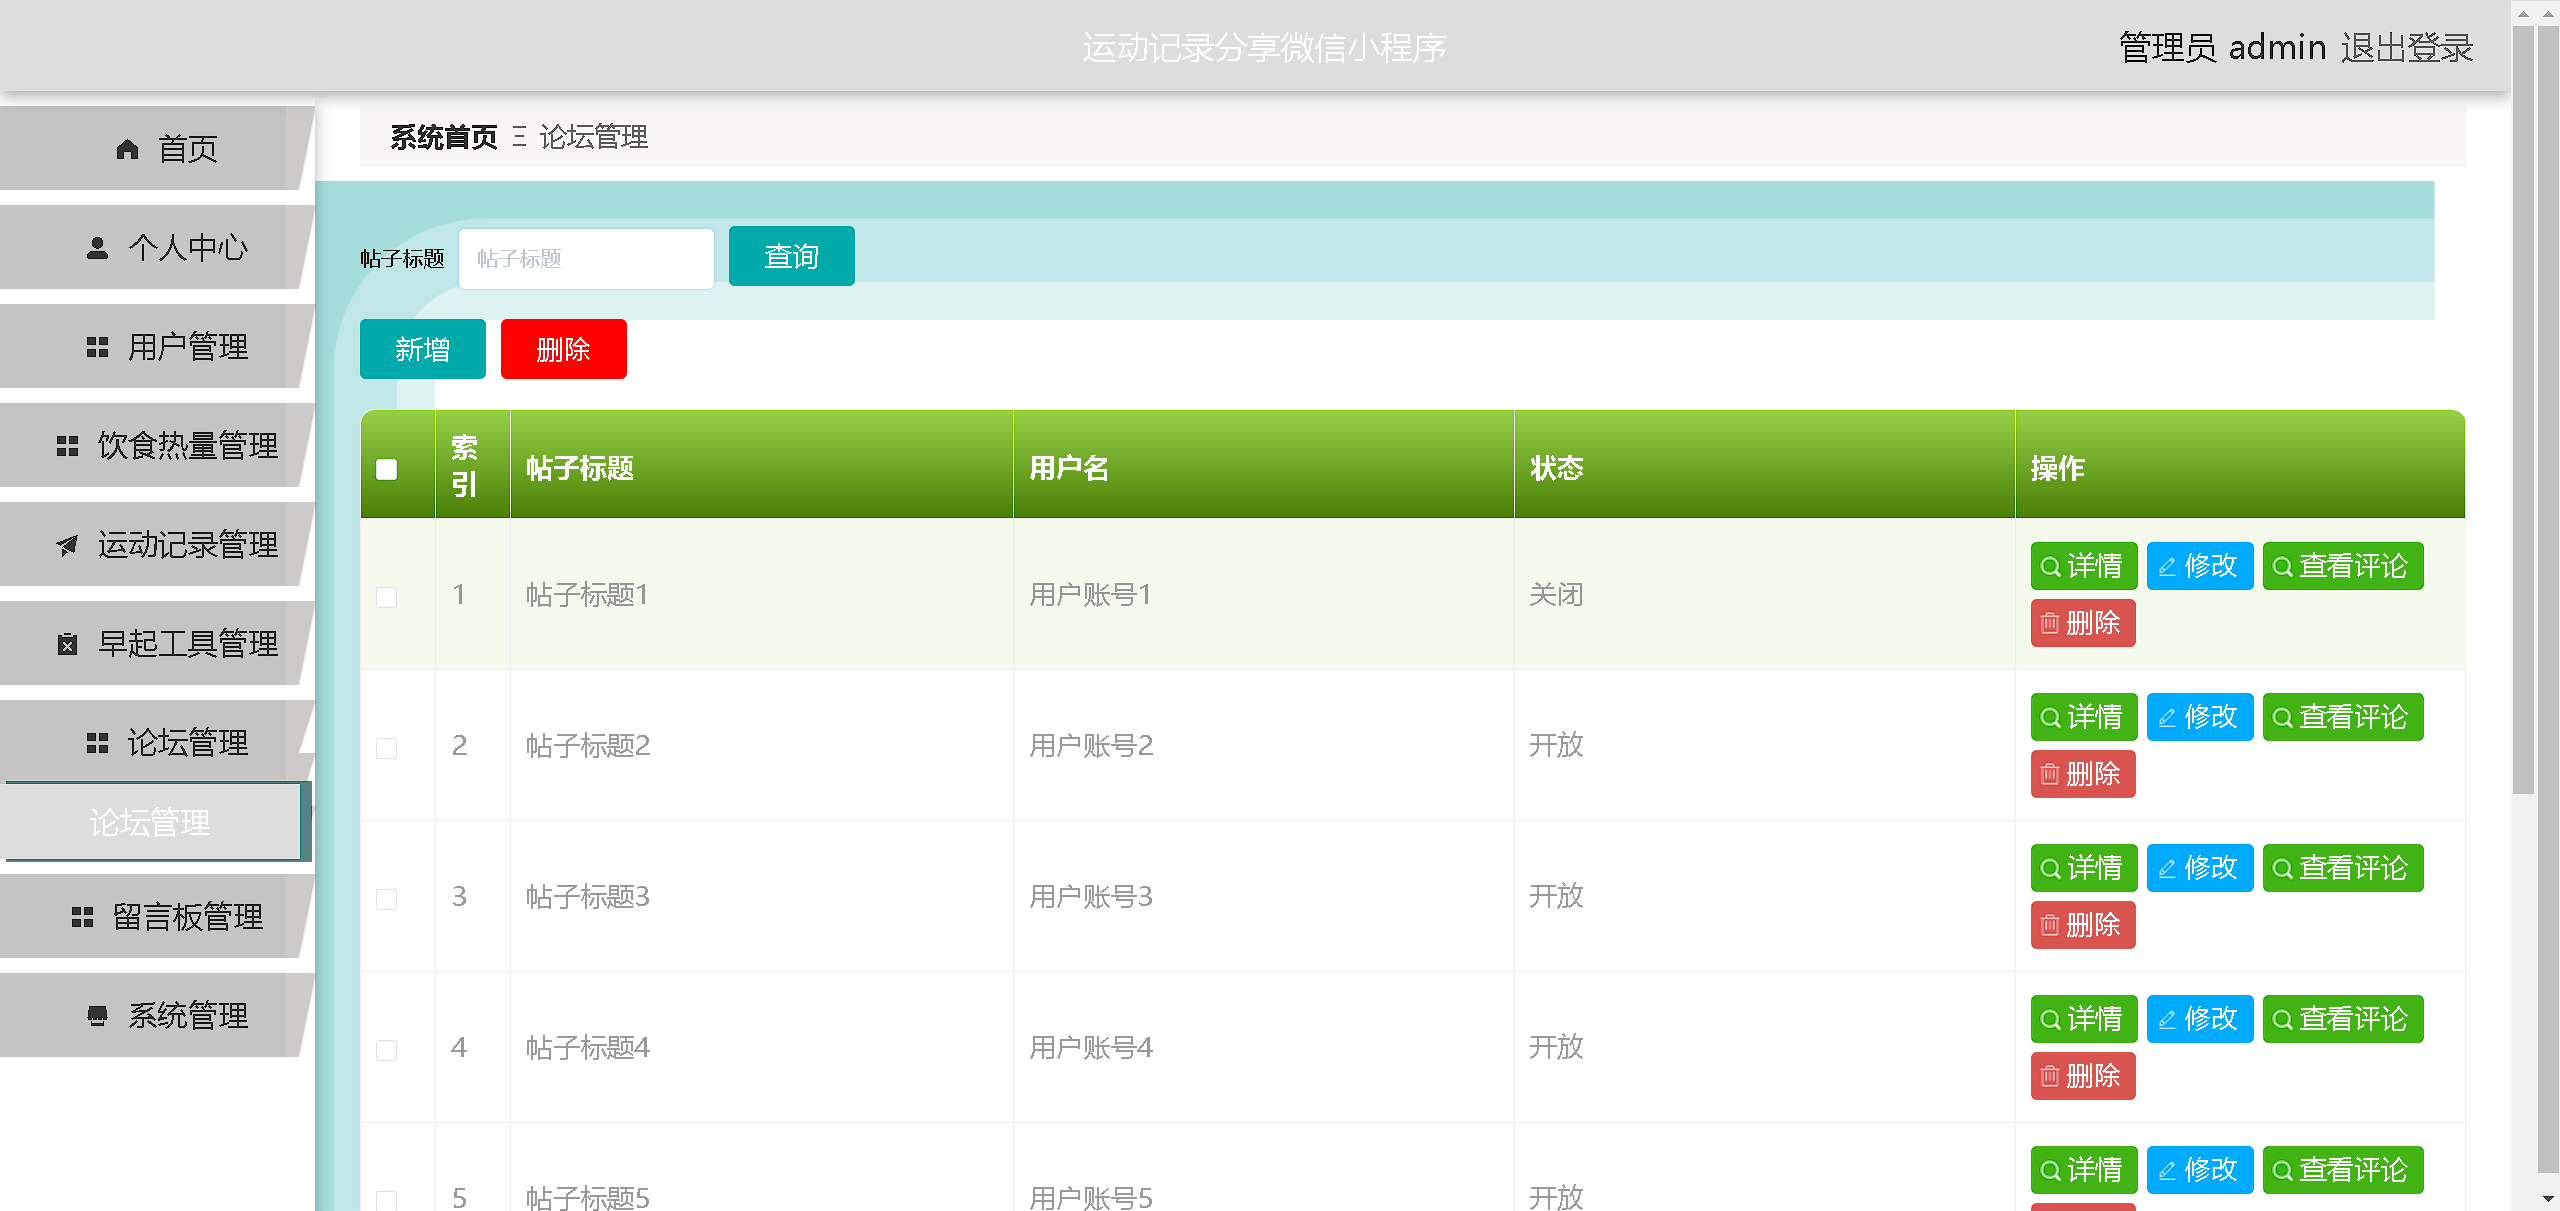This screenshot has height=1211, width=2560.
Task: Click the 退出登录 logout link
Action: coord(2407,48)
